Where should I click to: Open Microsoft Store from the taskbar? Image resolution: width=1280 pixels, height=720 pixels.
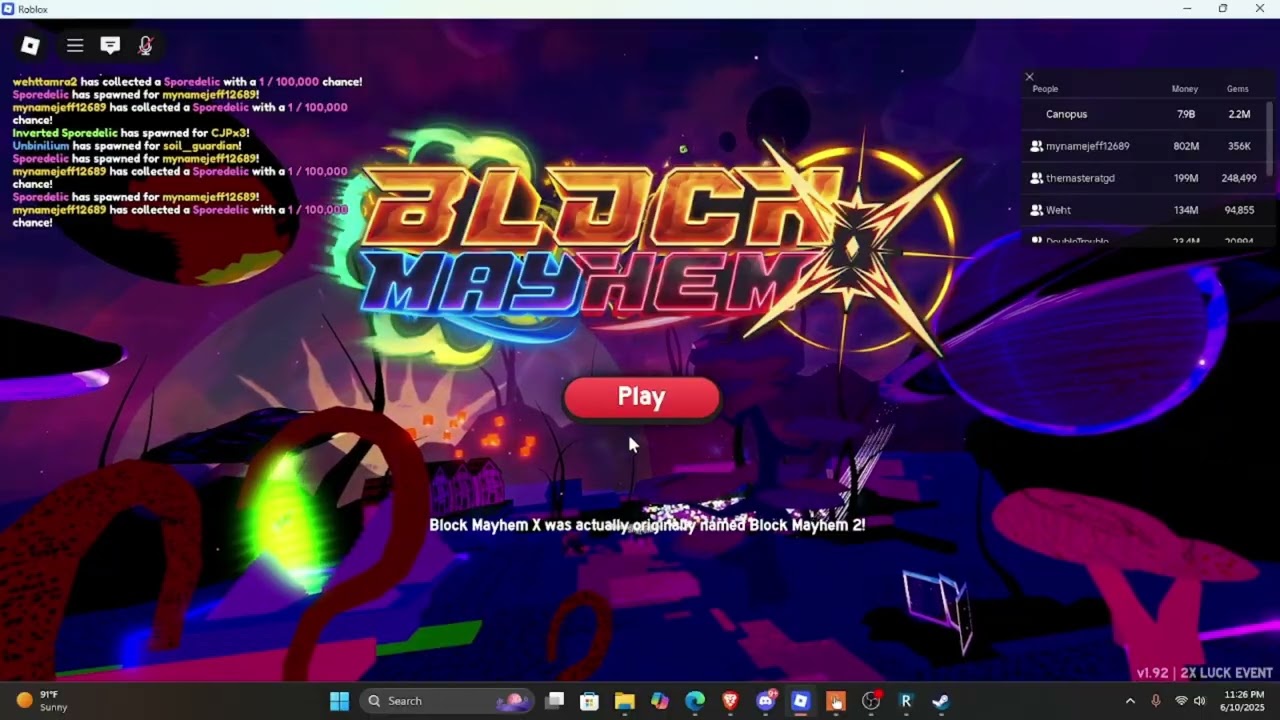pos(590,701)
